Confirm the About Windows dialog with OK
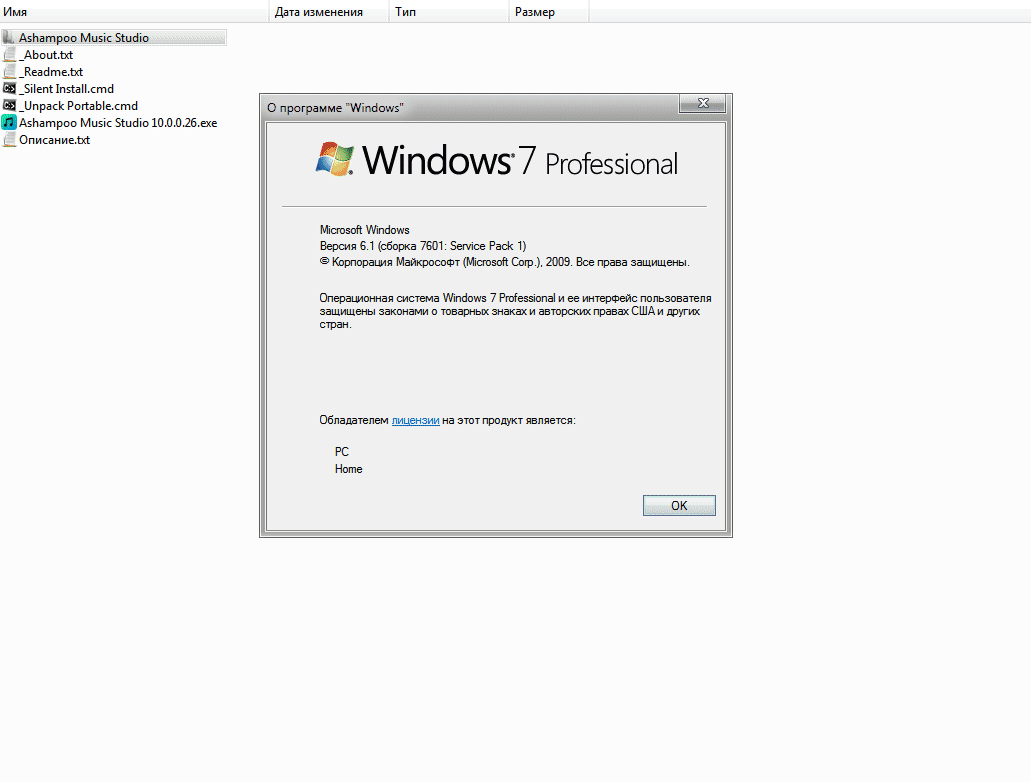The image size is (1031, 782). coord(679,505)
